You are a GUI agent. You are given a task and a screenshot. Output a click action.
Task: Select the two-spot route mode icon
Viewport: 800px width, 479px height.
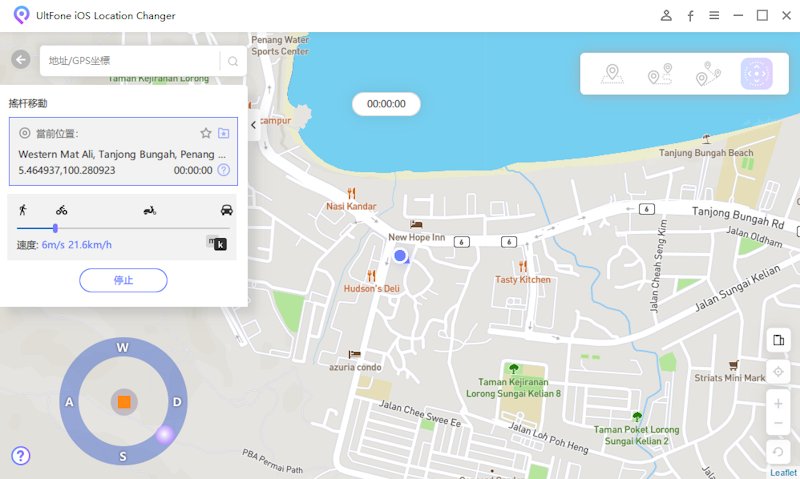pyautogui.click(x=659, y=74)
